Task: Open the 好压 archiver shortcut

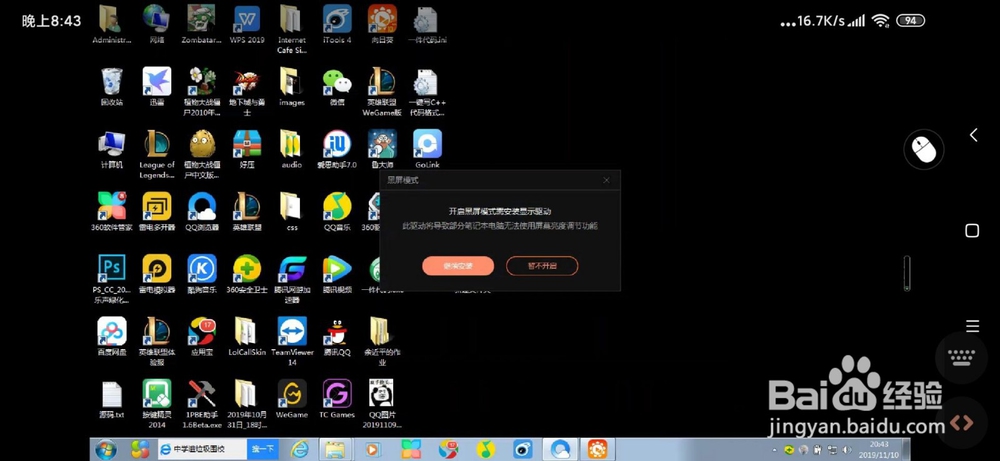Action: coord(247,149)
